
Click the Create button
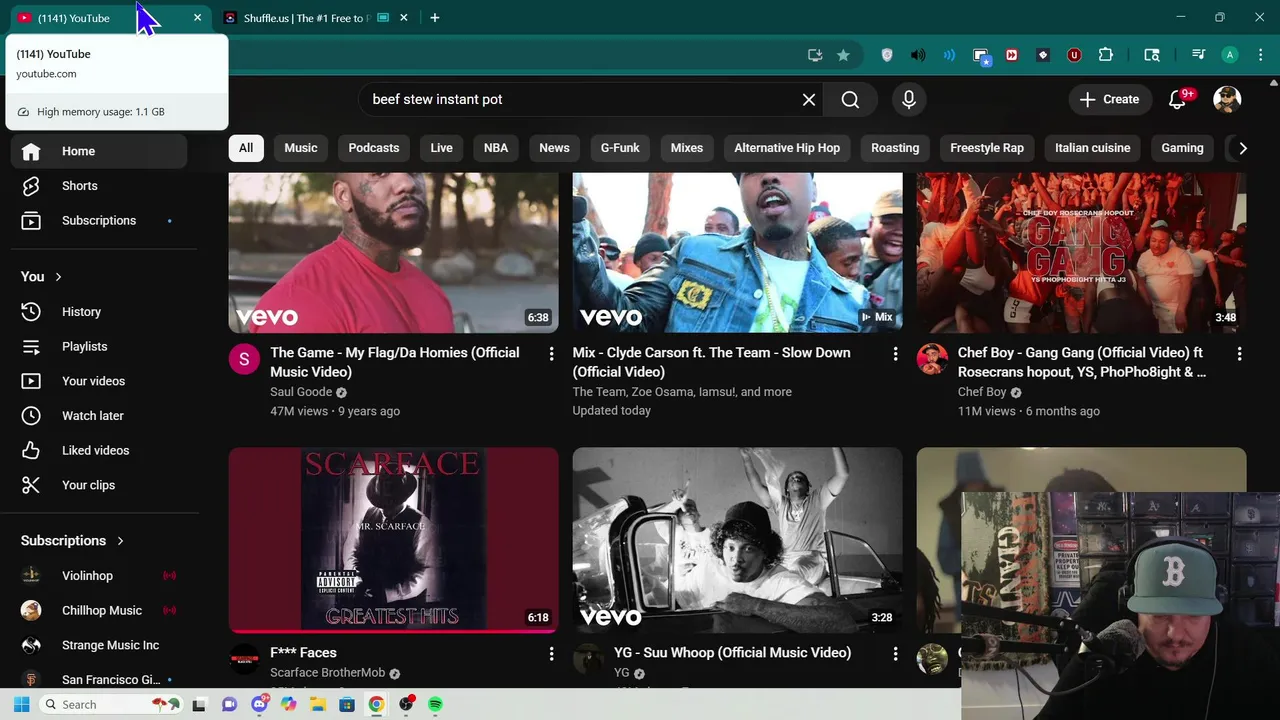tap(1110, 99)
